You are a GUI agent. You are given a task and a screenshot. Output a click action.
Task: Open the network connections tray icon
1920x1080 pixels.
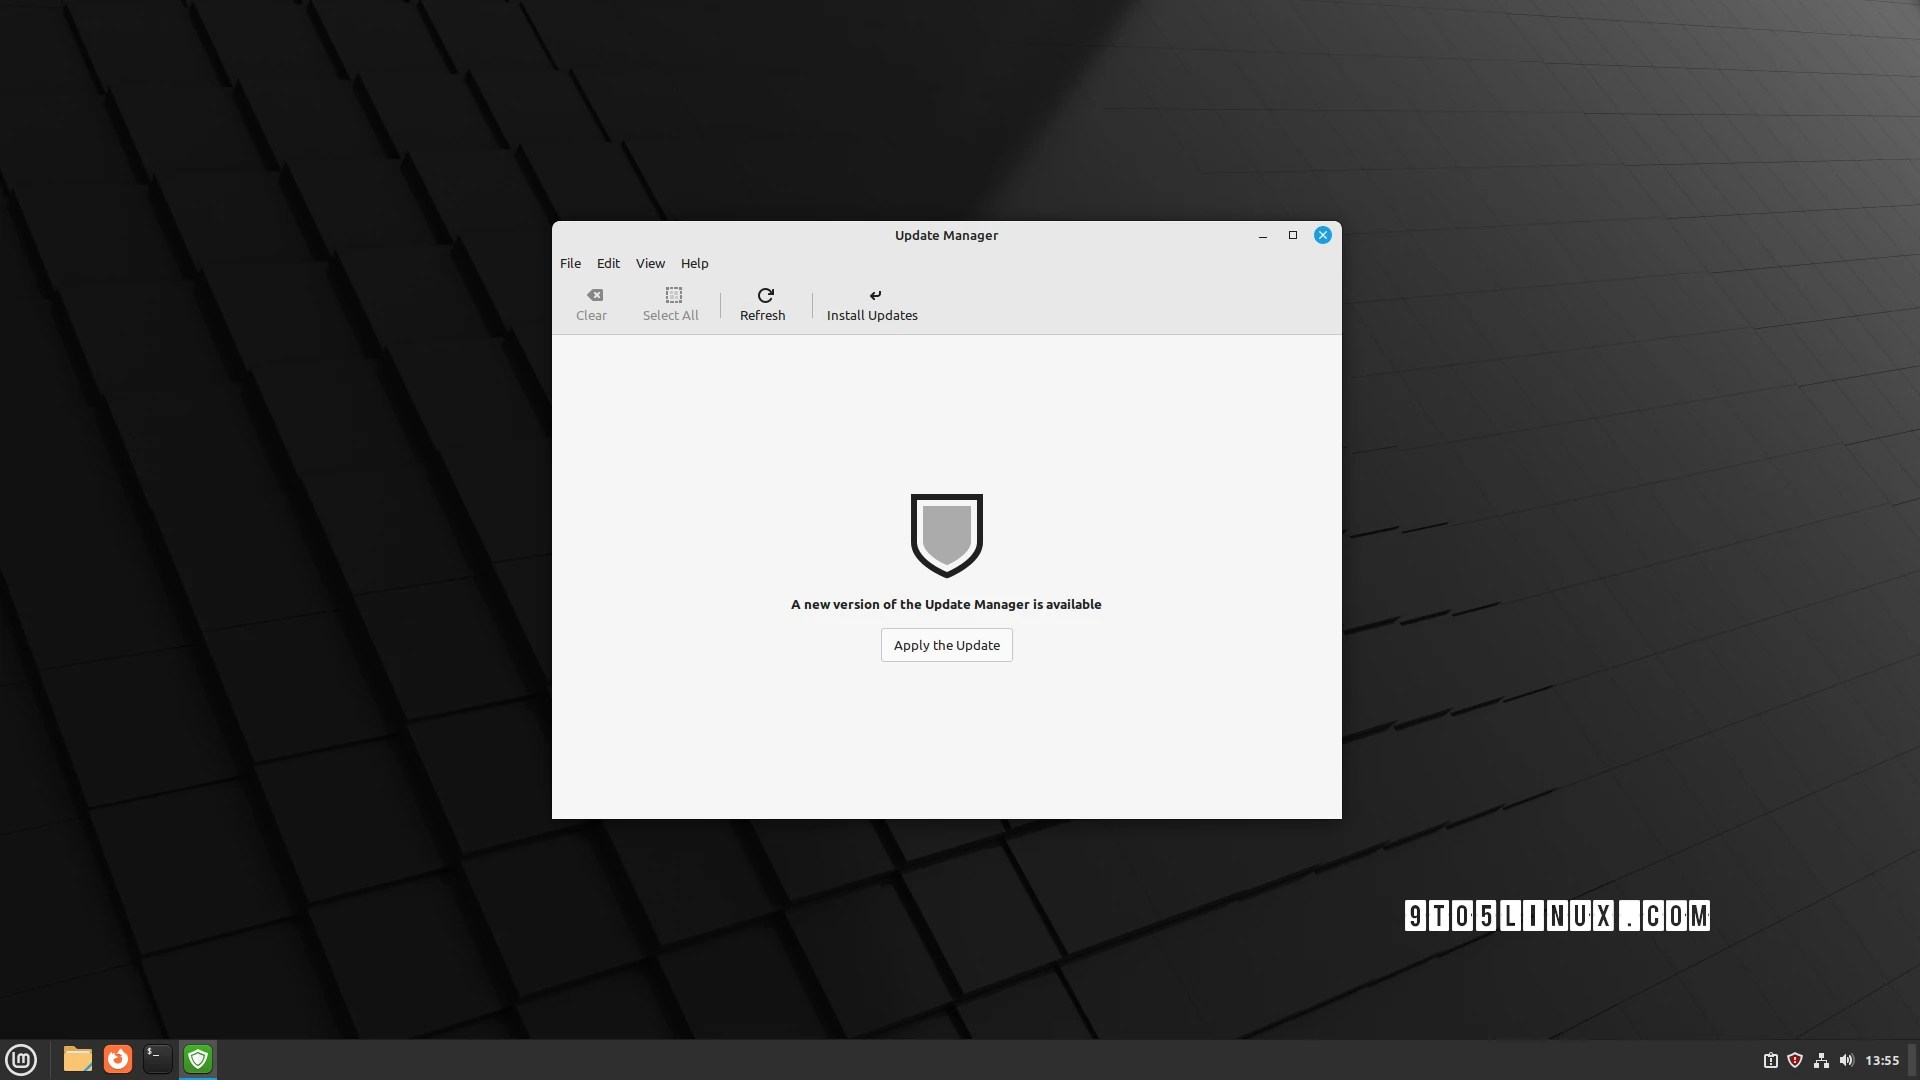pos(1821,1060)
